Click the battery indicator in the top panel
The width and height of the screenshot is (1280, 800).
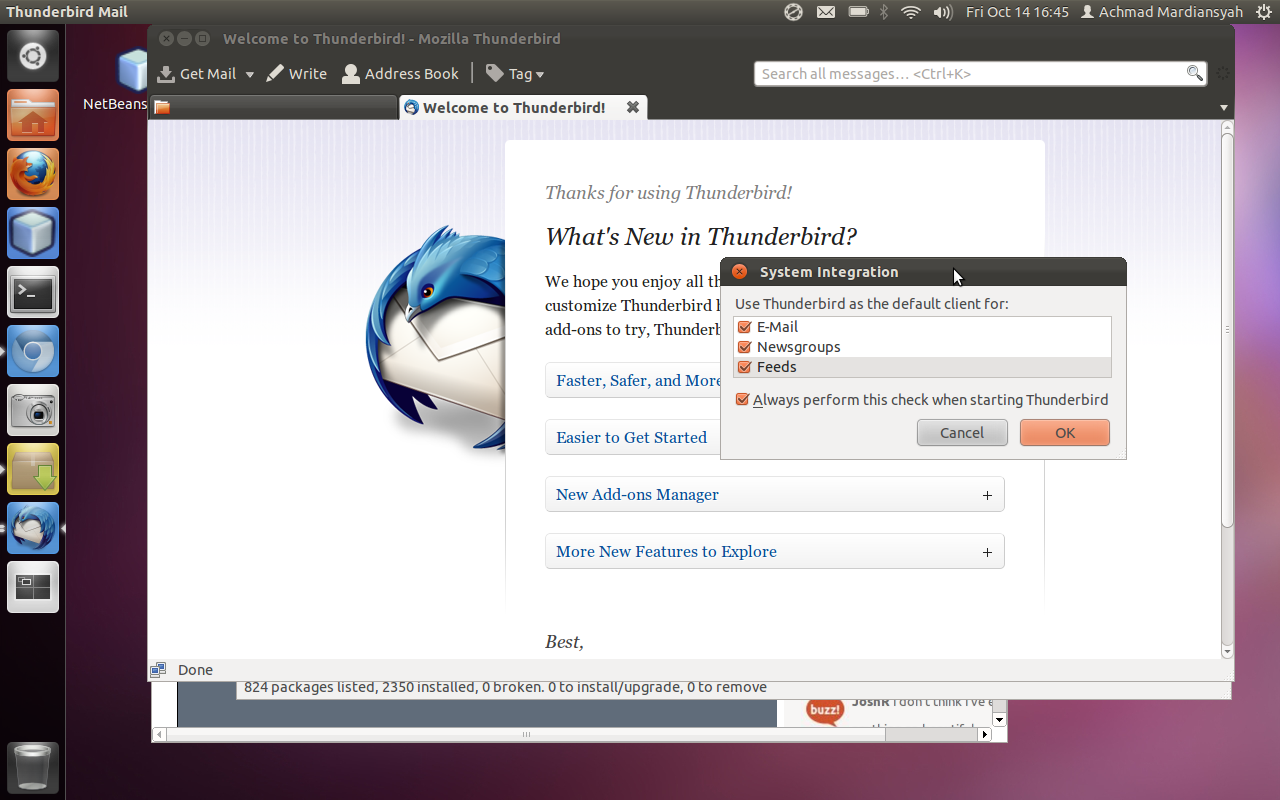pyautogui.click(x=858, y=12)
